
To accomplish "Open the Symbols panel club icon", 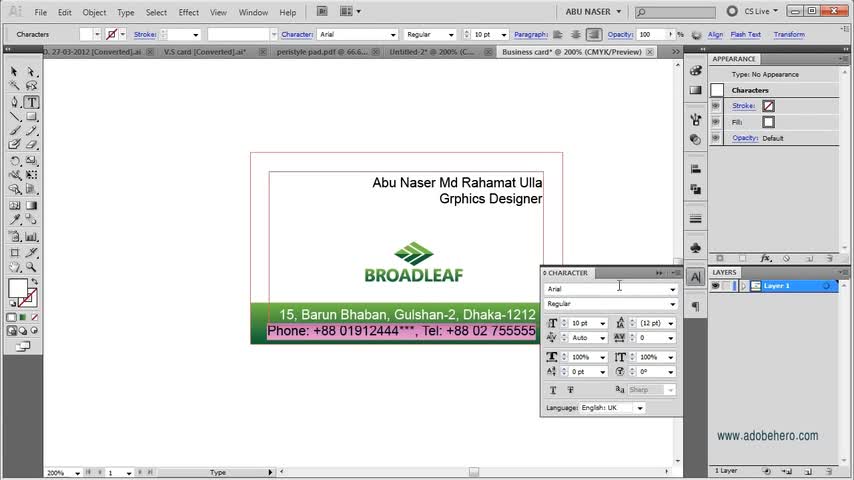I will point(696,248).
